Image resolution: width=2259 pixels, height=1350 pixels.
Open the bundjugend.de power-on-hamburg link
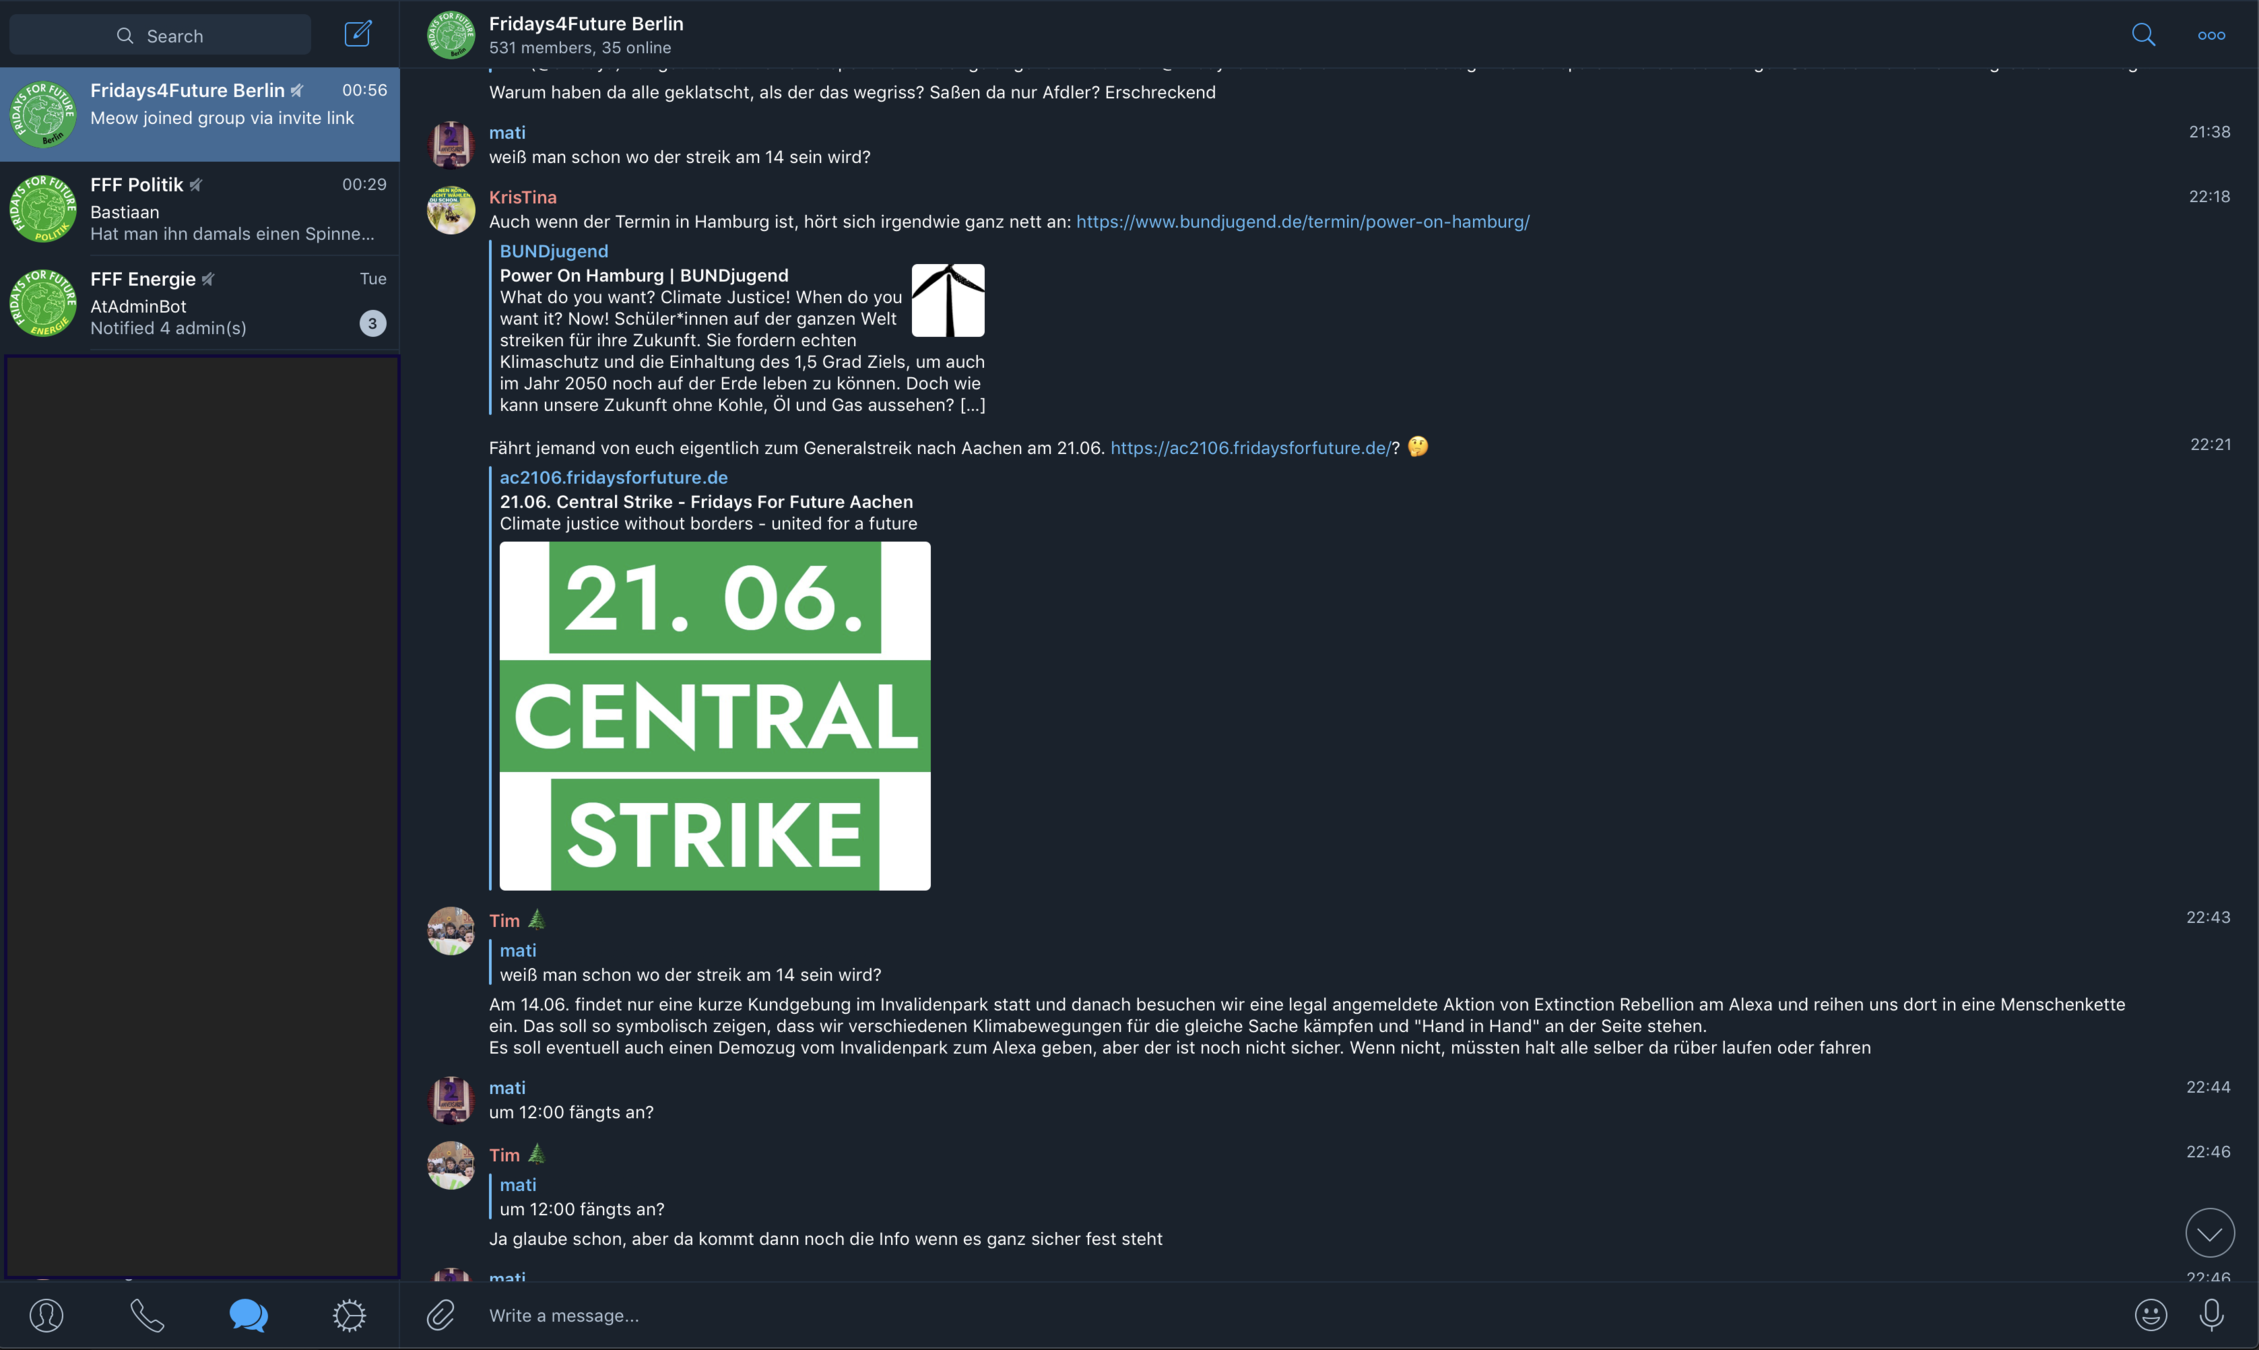point(1302,222)
